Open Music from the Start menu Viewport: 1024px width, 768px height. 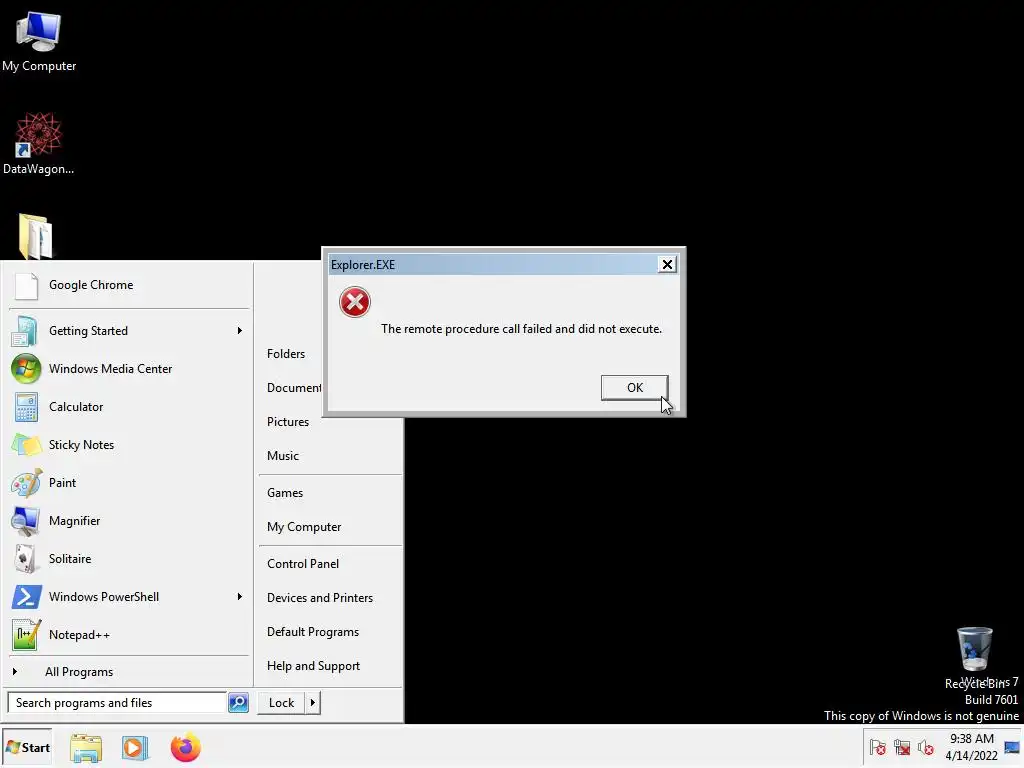tap(283, 456)
